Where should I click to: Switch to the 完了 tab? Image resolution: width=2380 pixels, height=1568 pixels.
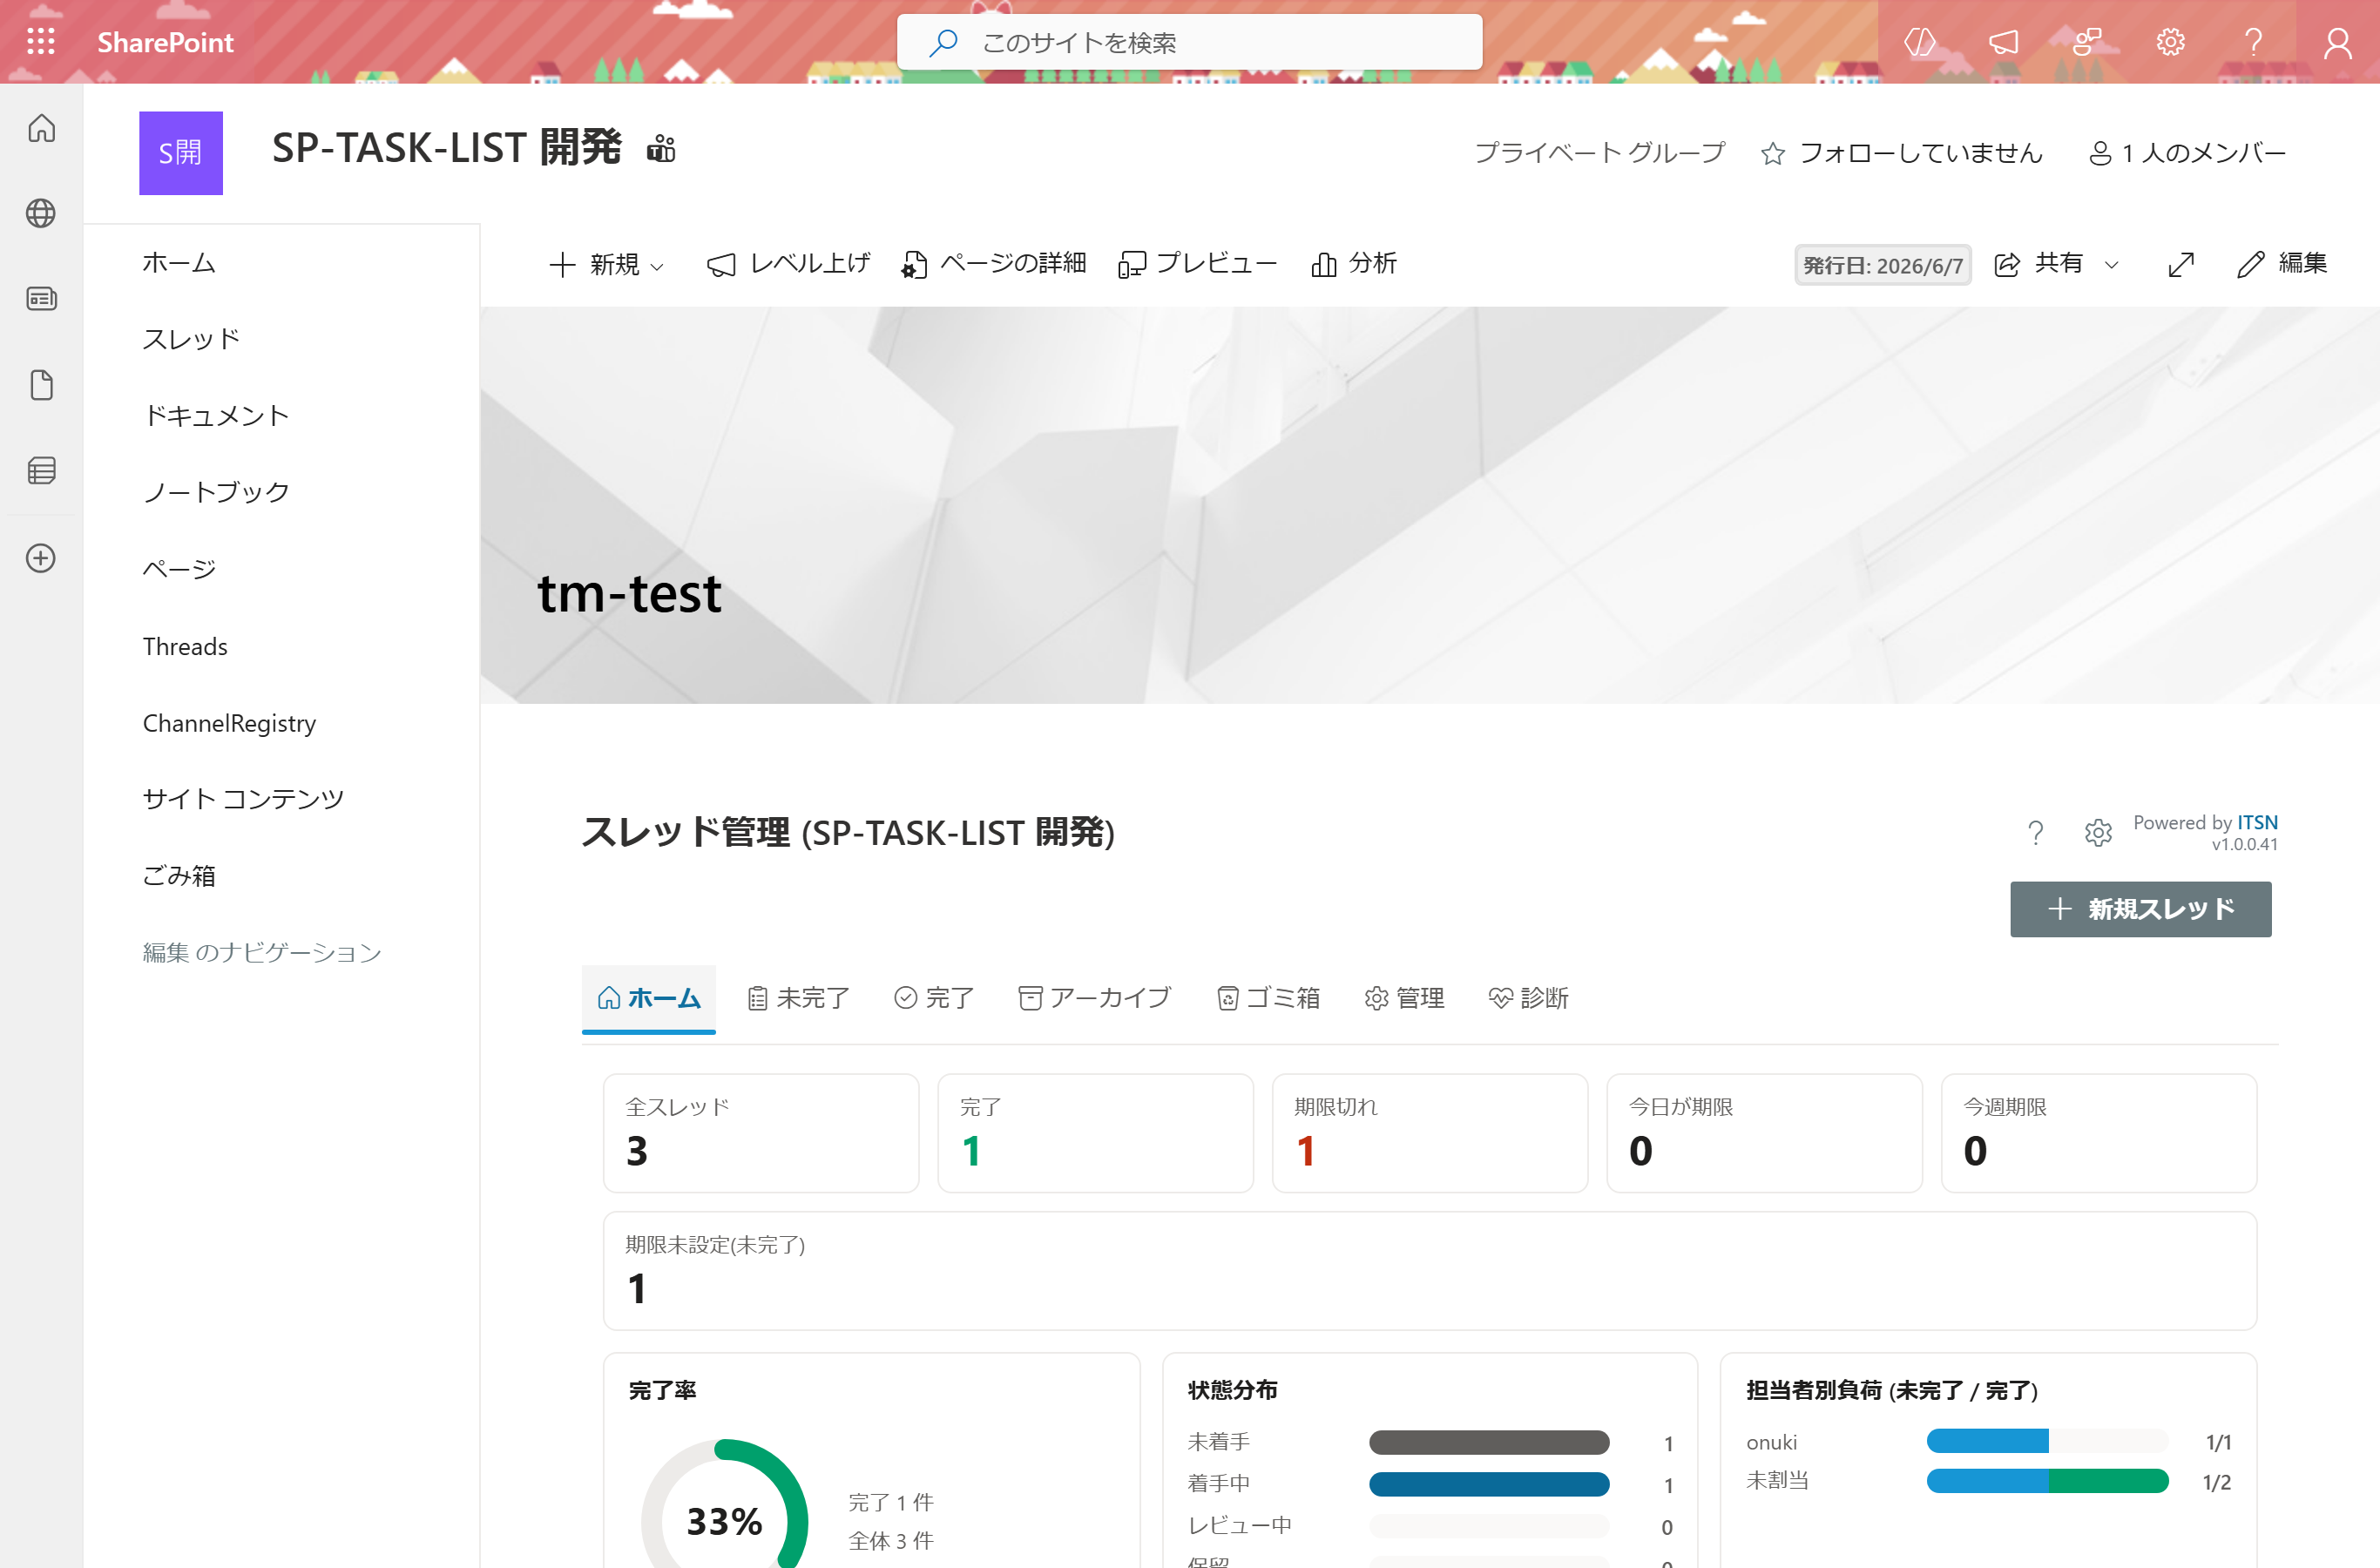pos(933,998)
